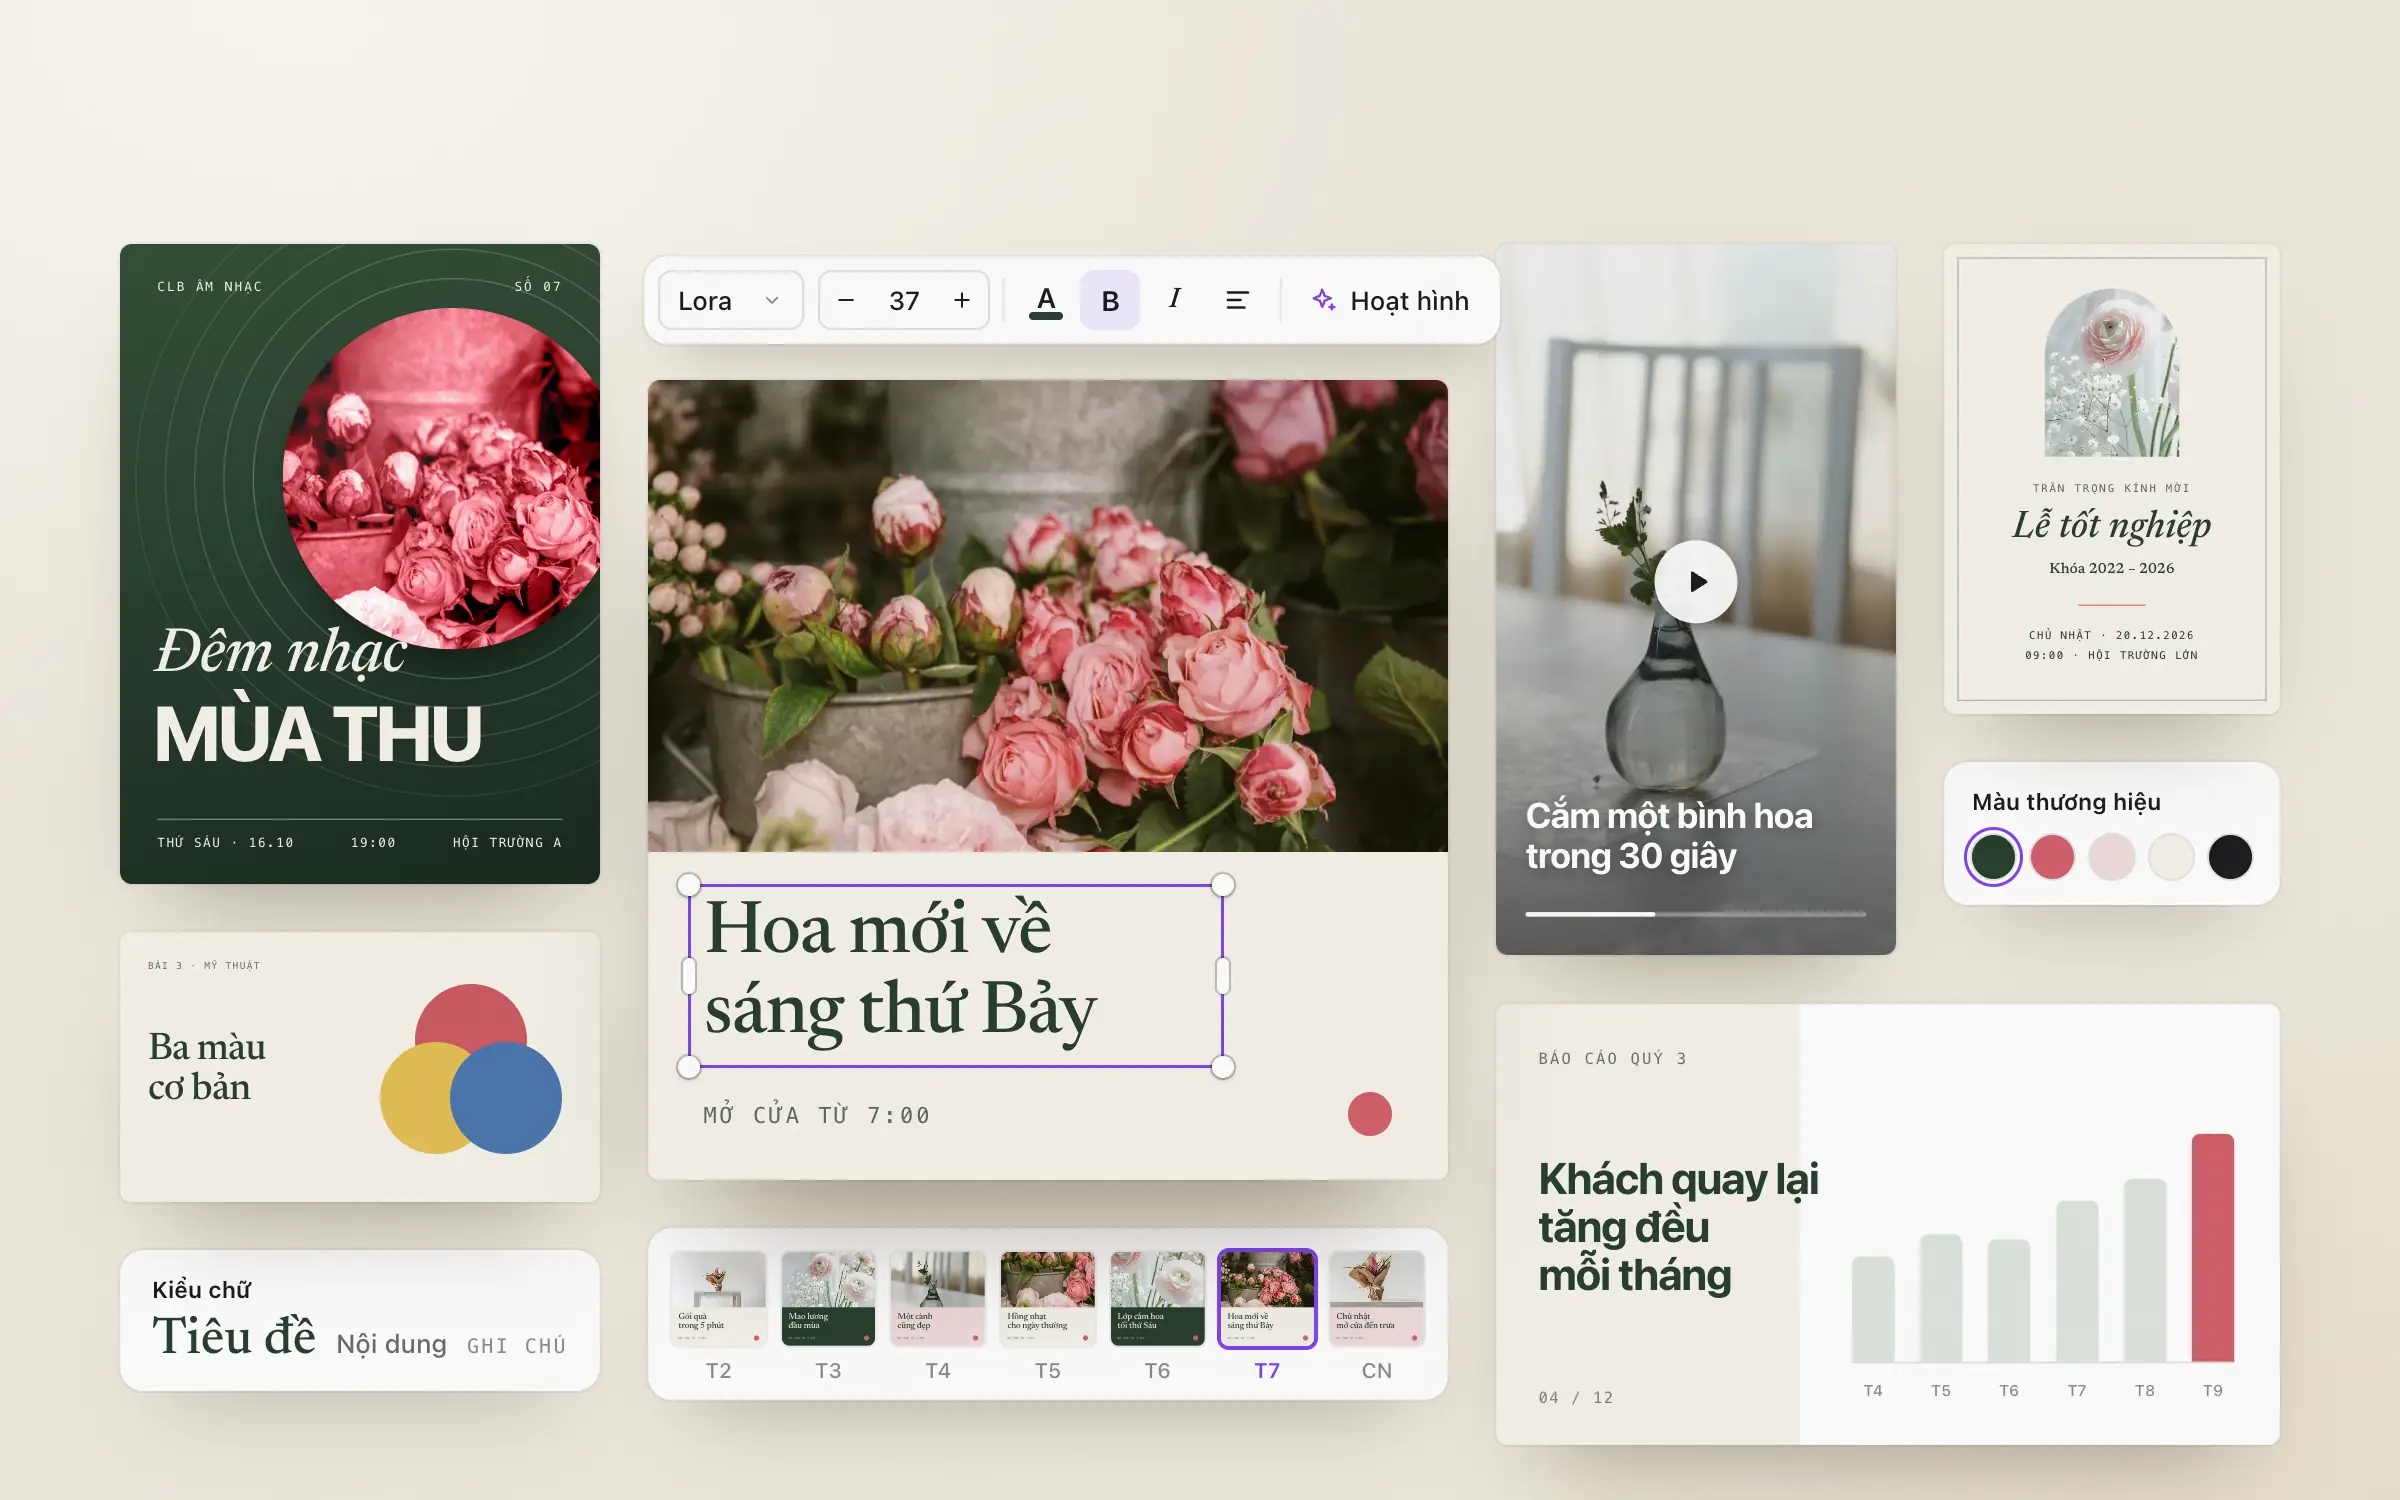Click the blue circle in color diagram
Image resolution: width=2400 pixels, height=1500 pixels.
point(506,1098)
